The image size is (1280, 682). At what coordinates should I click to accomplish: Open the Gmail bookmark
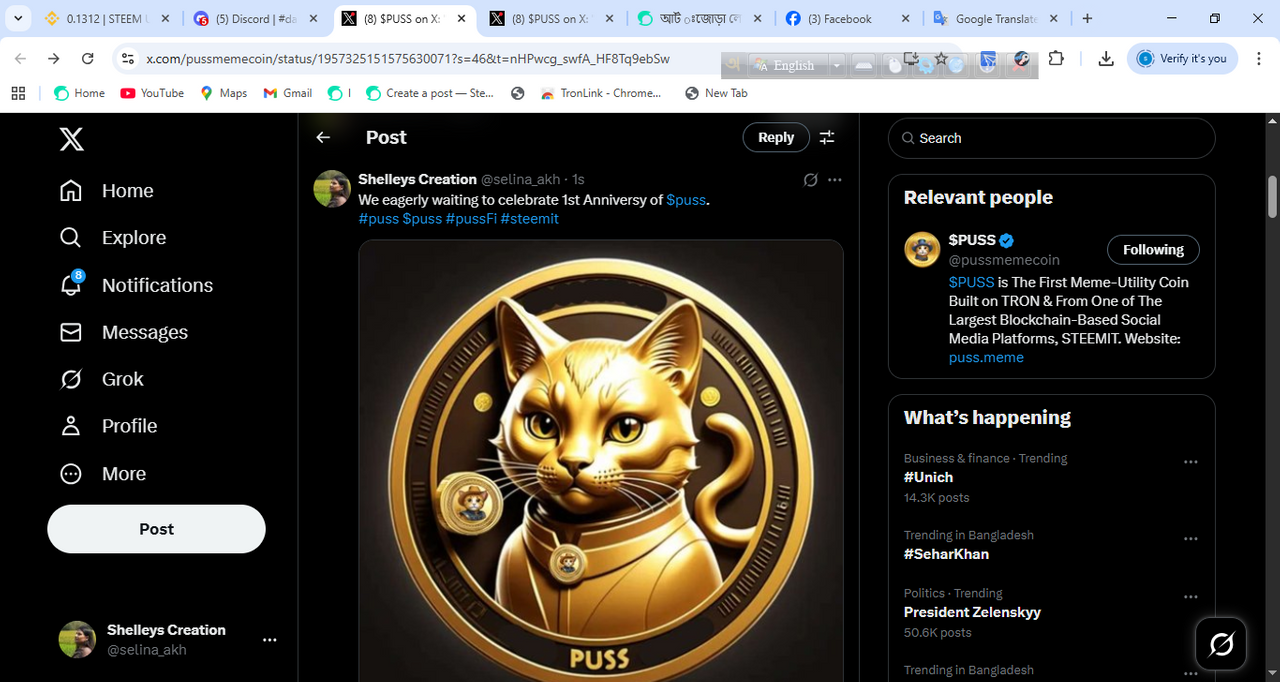coord(288,93)
